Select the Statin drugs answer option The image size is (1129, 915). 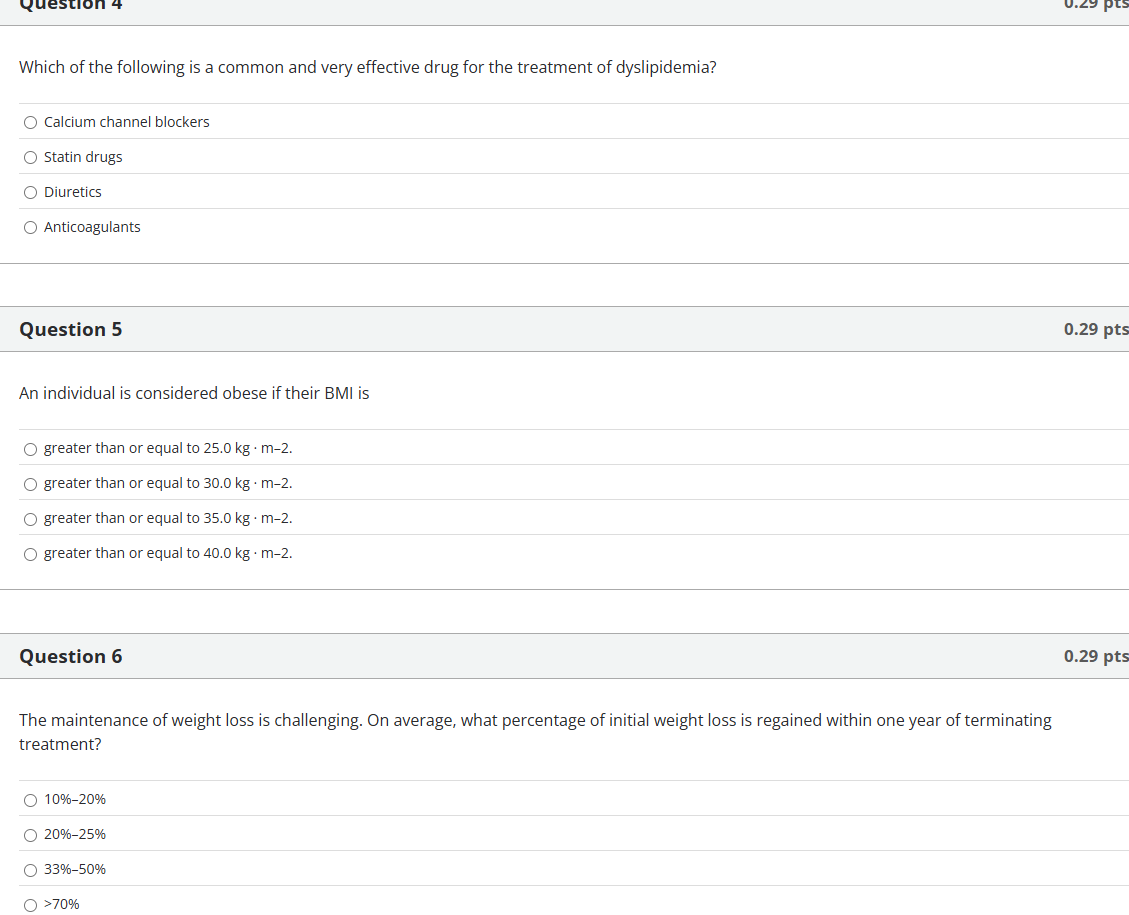point(30,157)
